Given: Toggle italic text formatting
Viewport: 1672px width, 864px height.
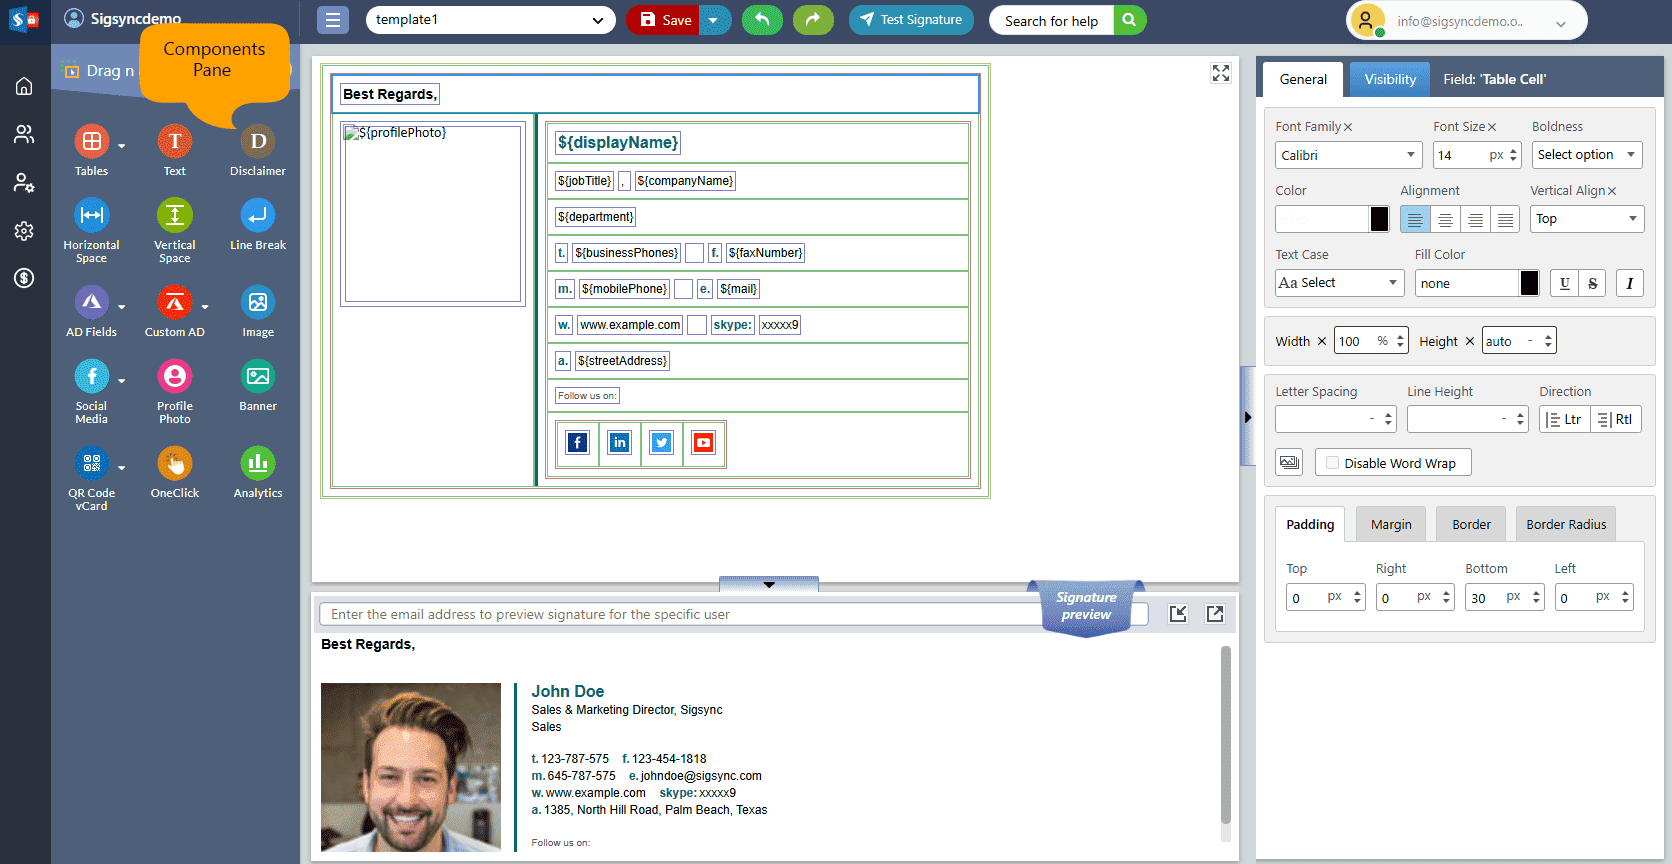Looking at the screenshot, I should [1629, 283].
